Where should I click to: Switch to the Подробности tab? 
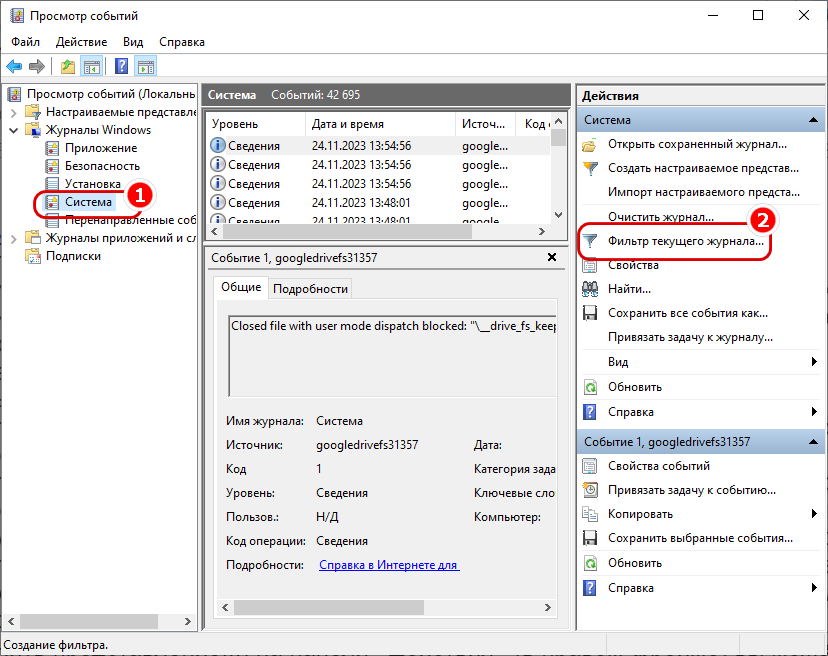pos(310,288)
